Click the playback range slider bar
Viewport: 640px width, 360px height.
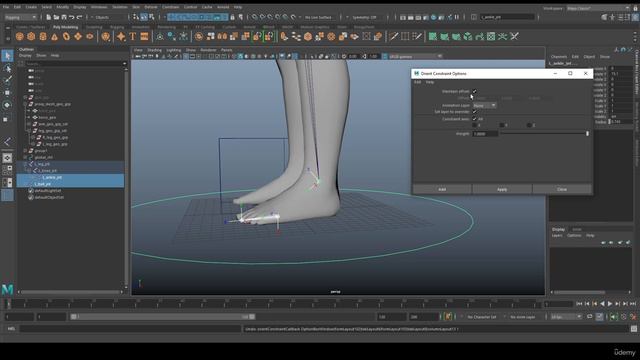click(162, 317)
